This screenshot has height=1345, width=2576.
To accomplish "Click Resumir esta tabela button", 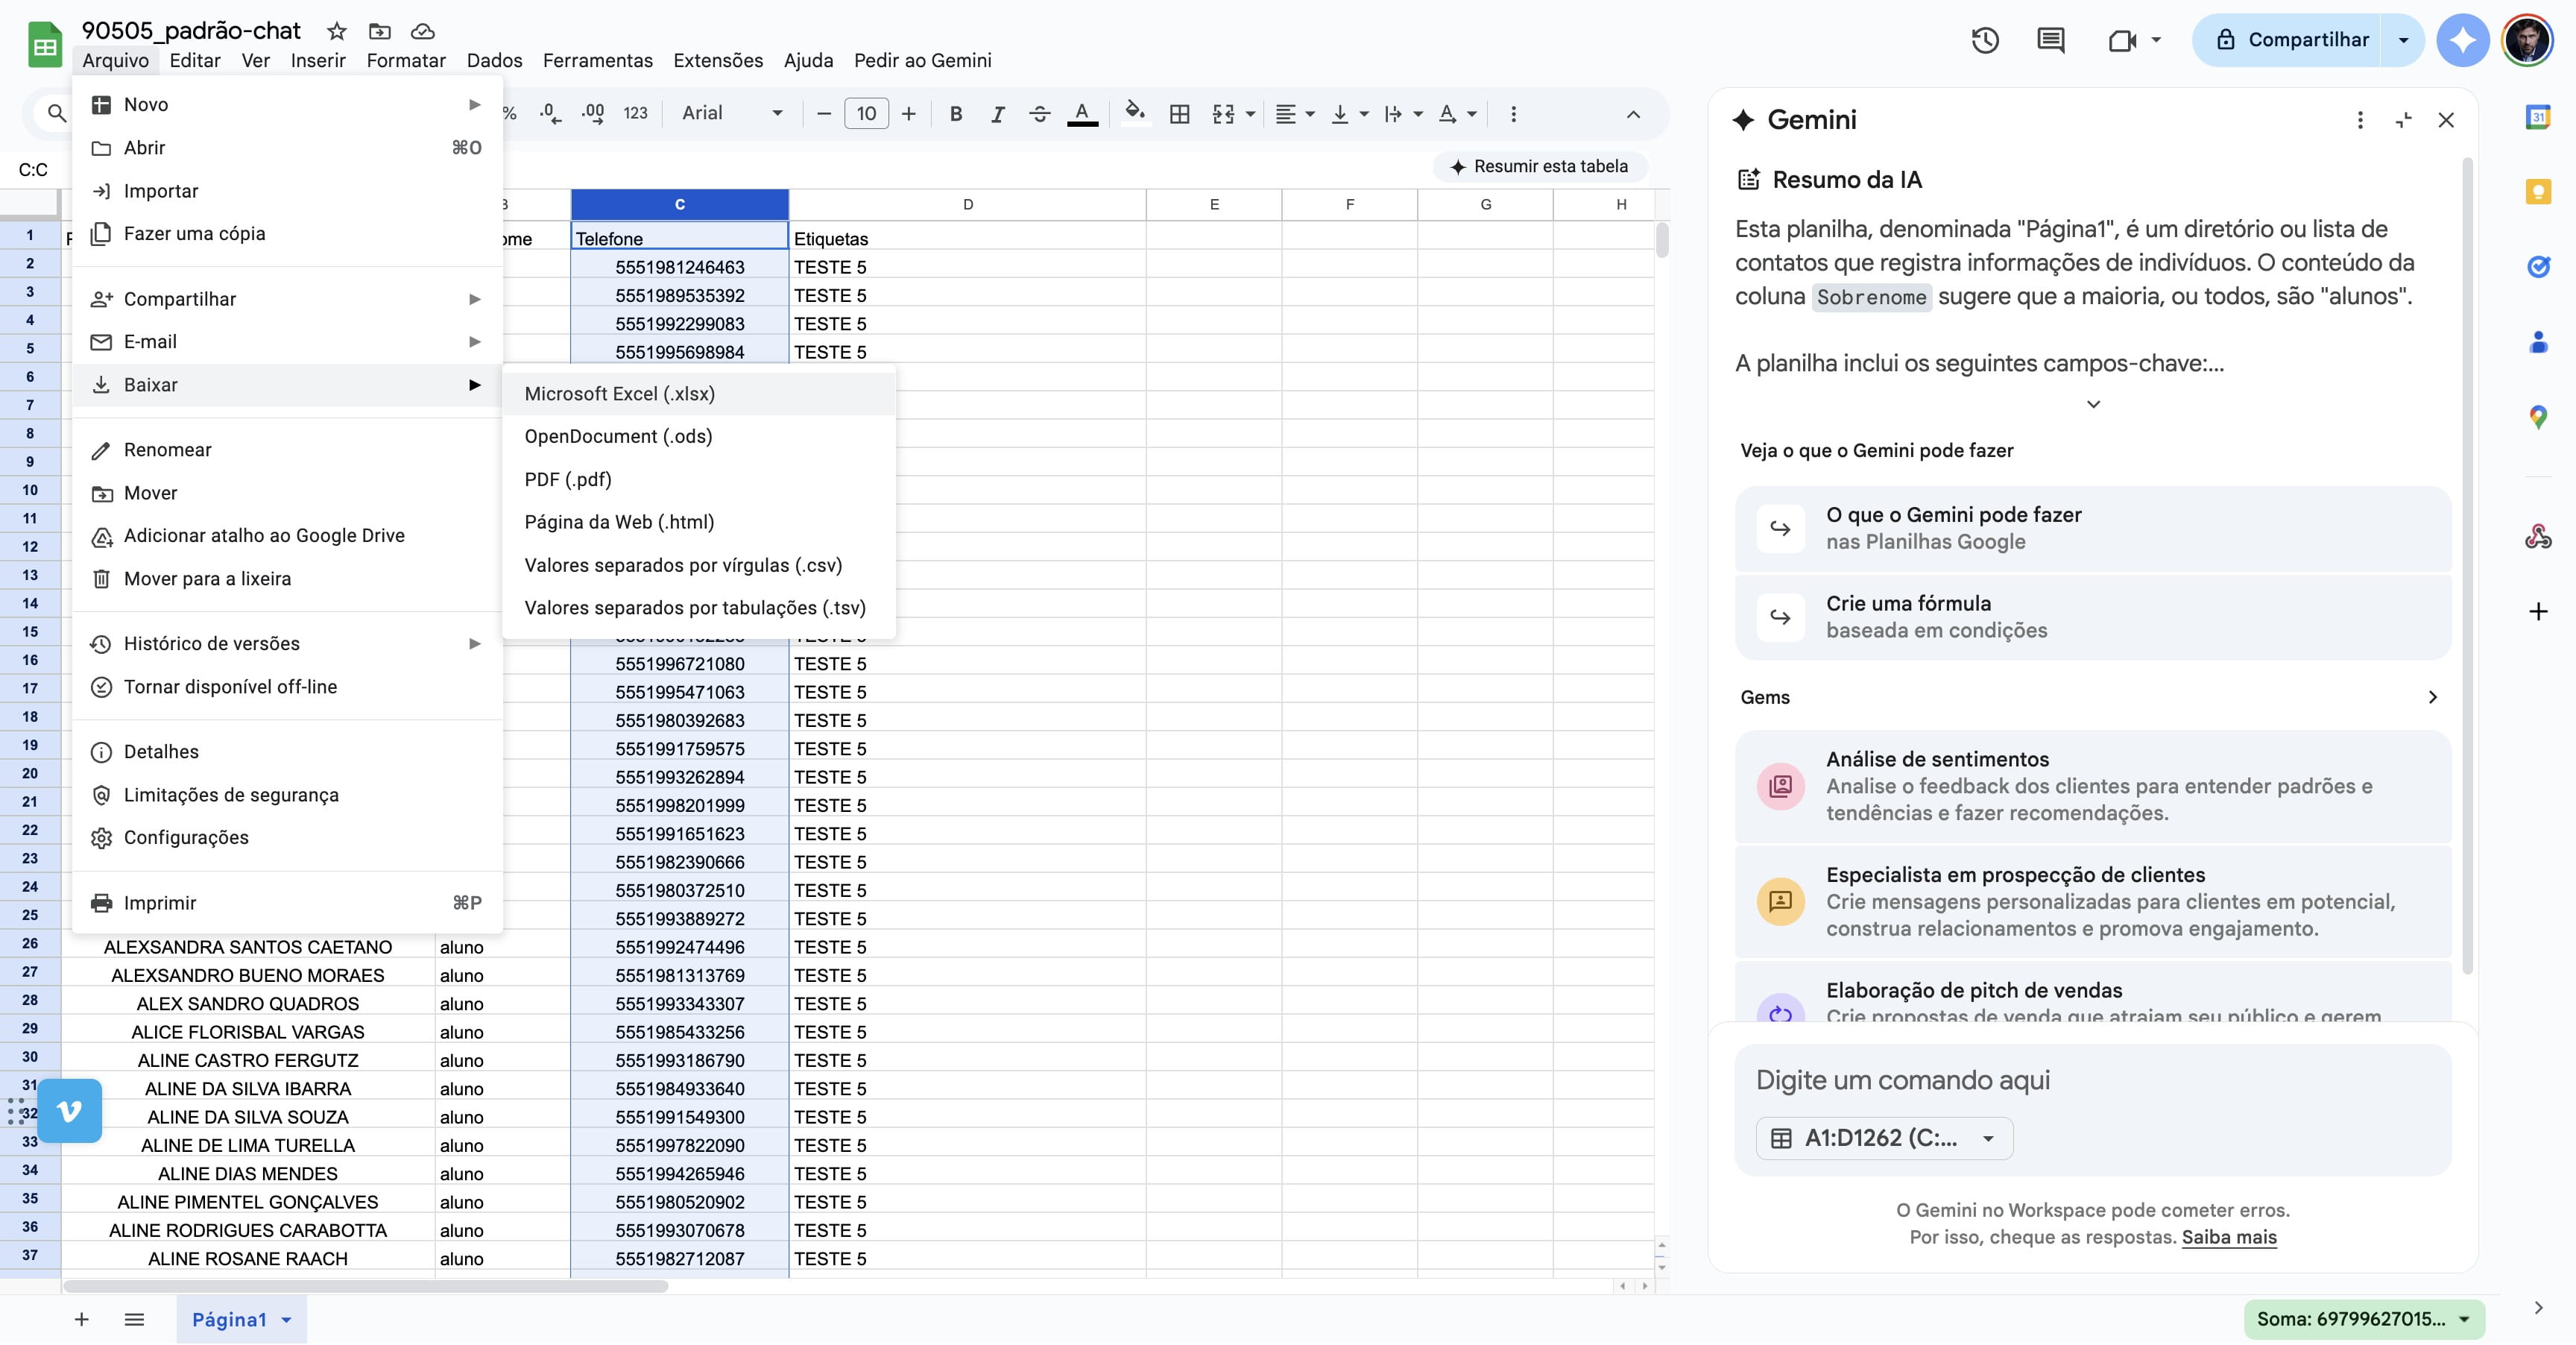I will click(1539, 166).
